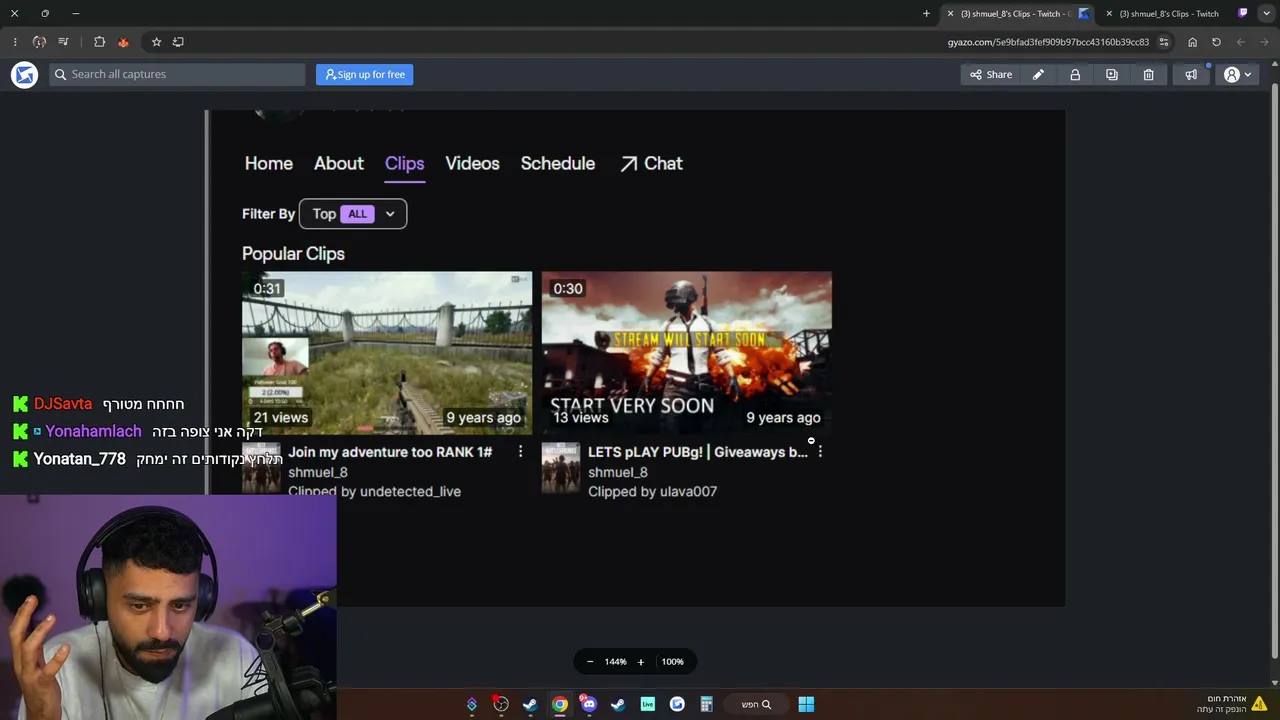Open the media playlist control icon
1280x720 pixels.
63,42
